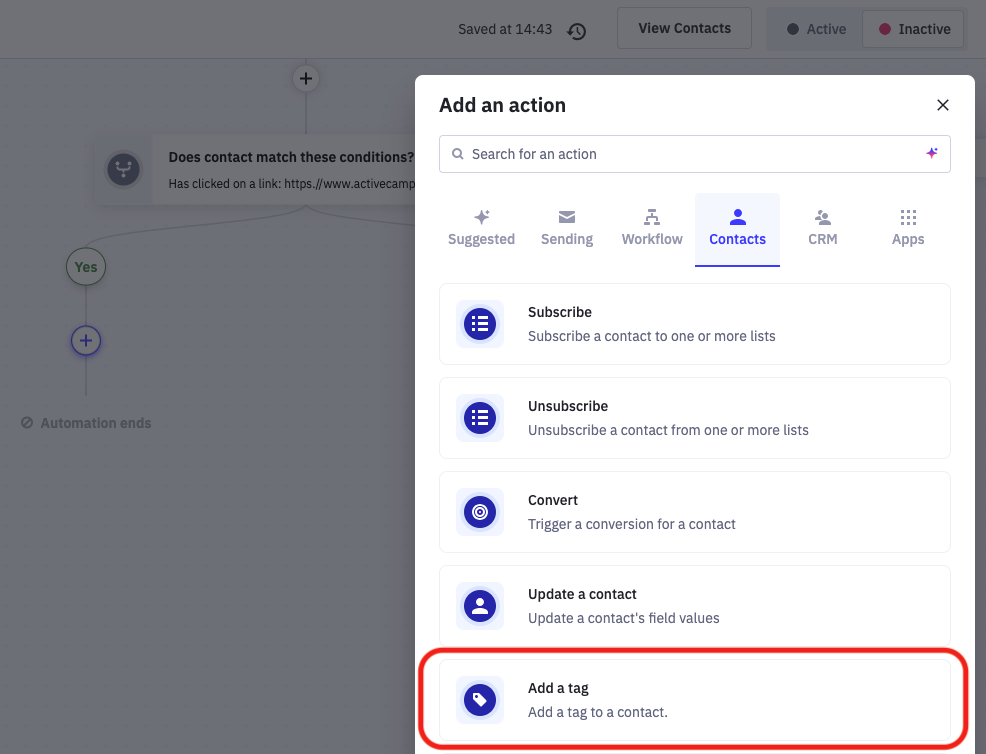Add a step under the Yes branch
Viewport: 986px width, 754px height.
tap(86, 341)
